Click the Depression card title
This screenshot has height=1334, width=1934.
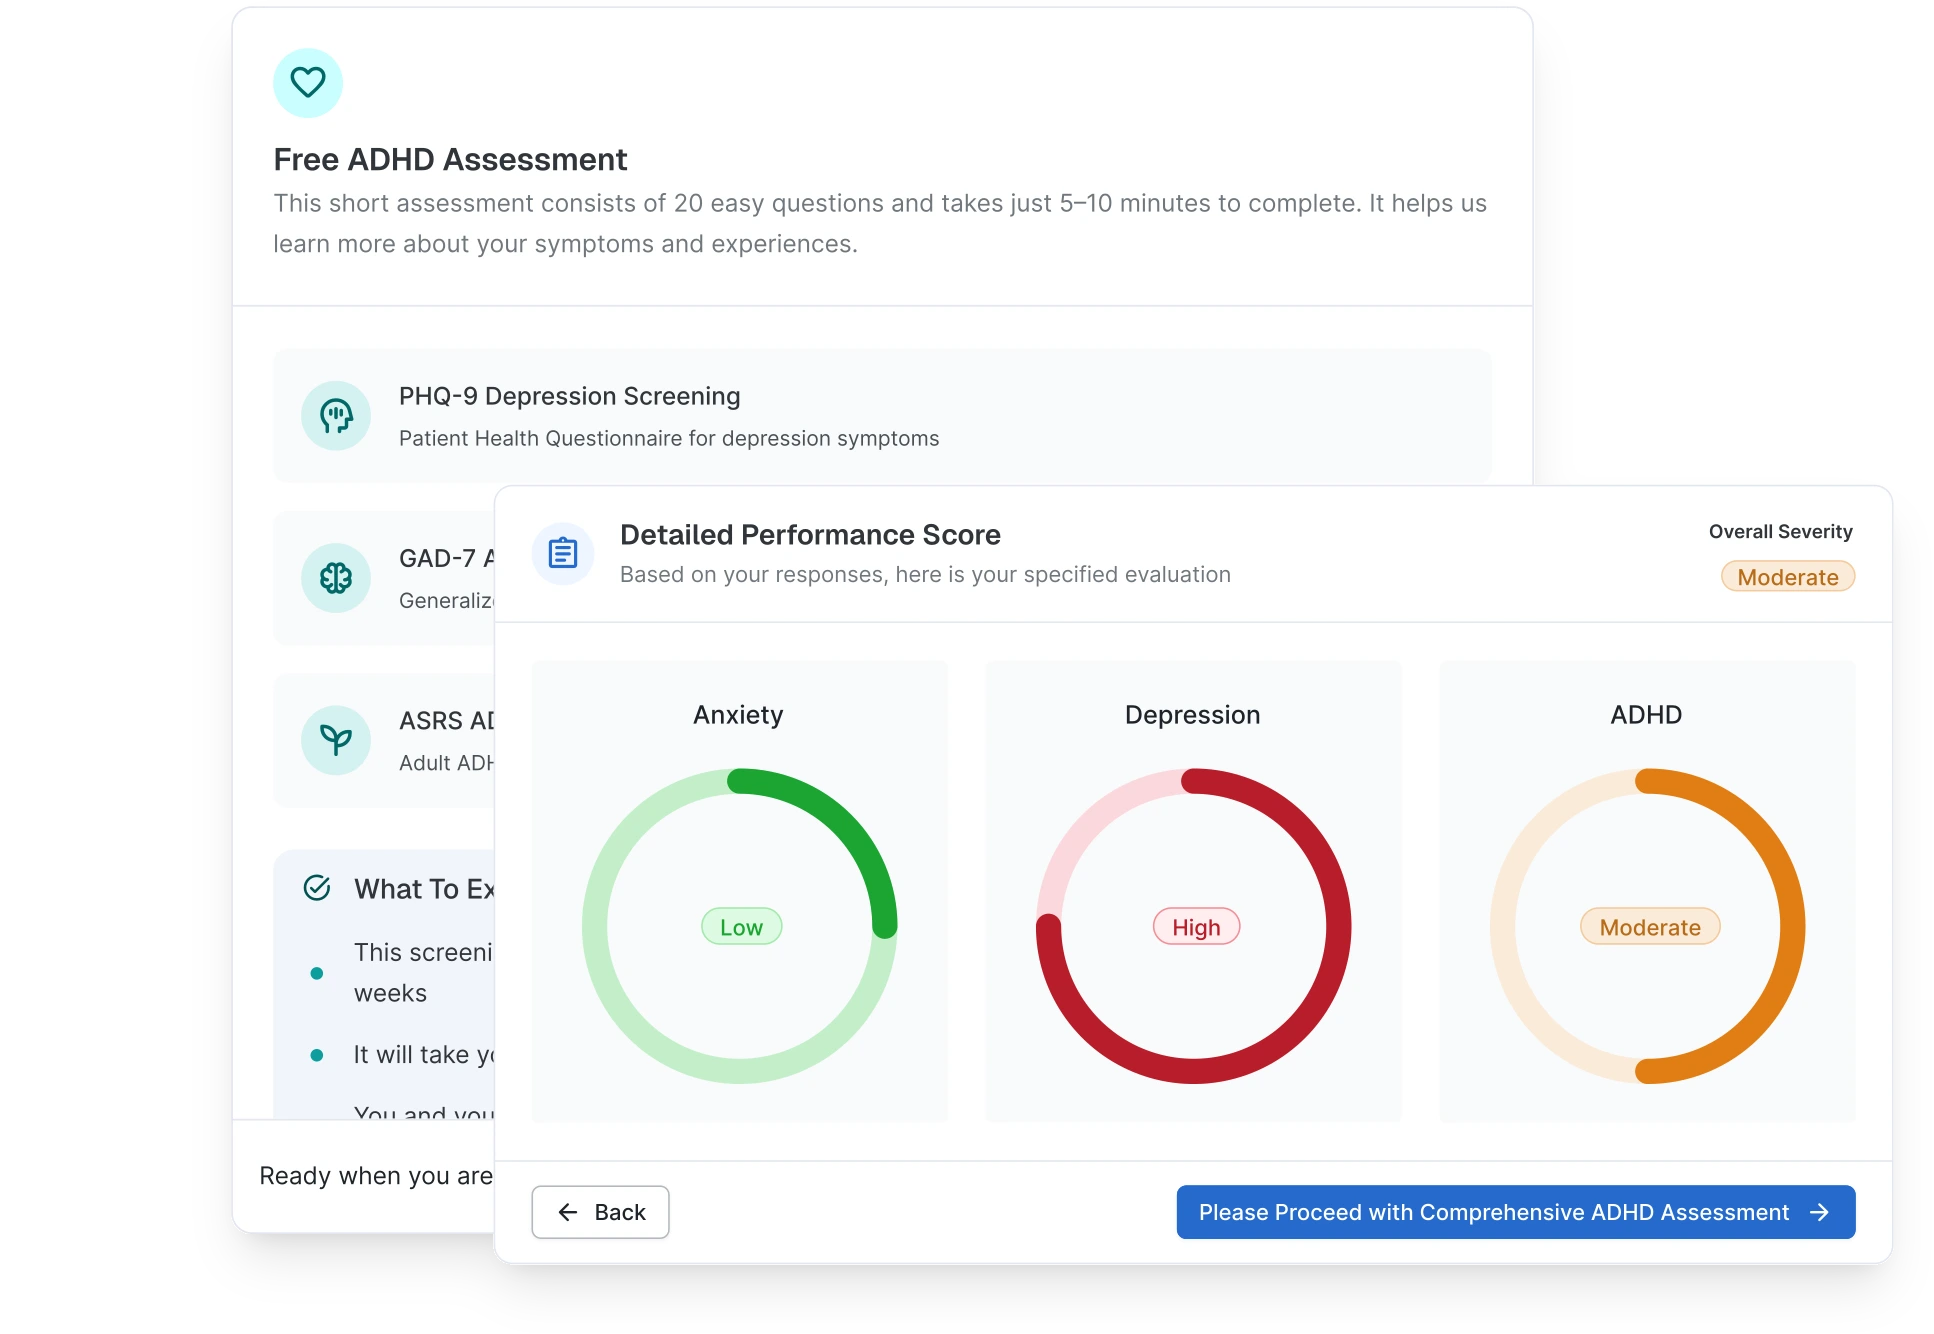coord(1192,715)
